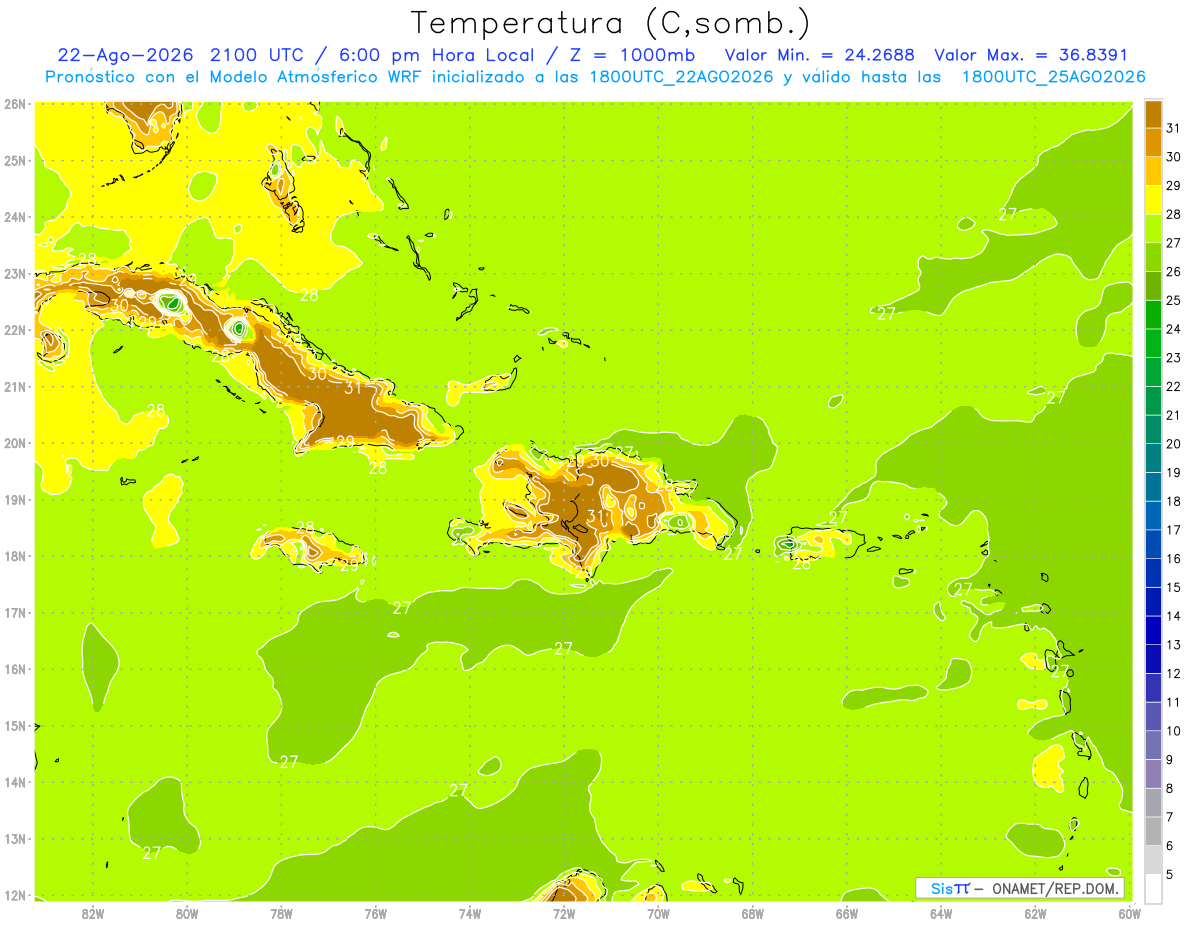This screenshot has width=1200, height=927.
Task: Click the 24N latitude axis label
Action: [x=15, y=217]
